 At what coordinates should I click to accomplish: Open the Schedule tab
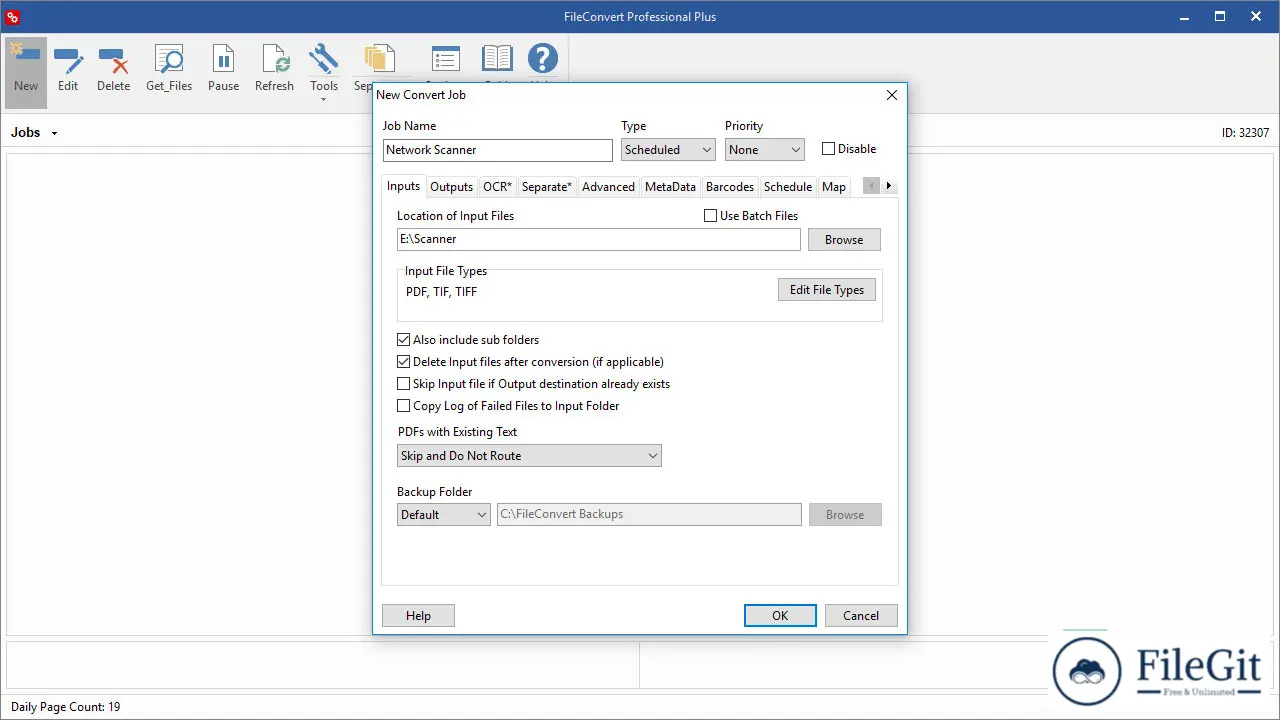[x=788, y=187]
